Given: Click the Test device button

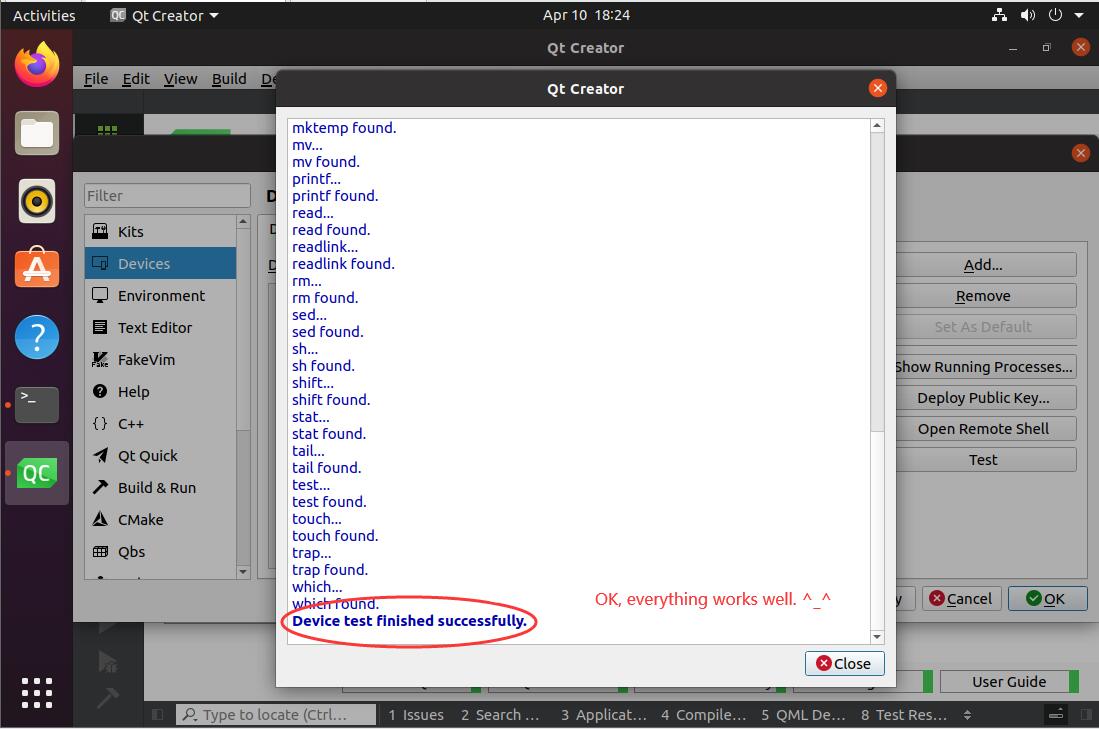Looking at the screenshot, I should 985,460.
